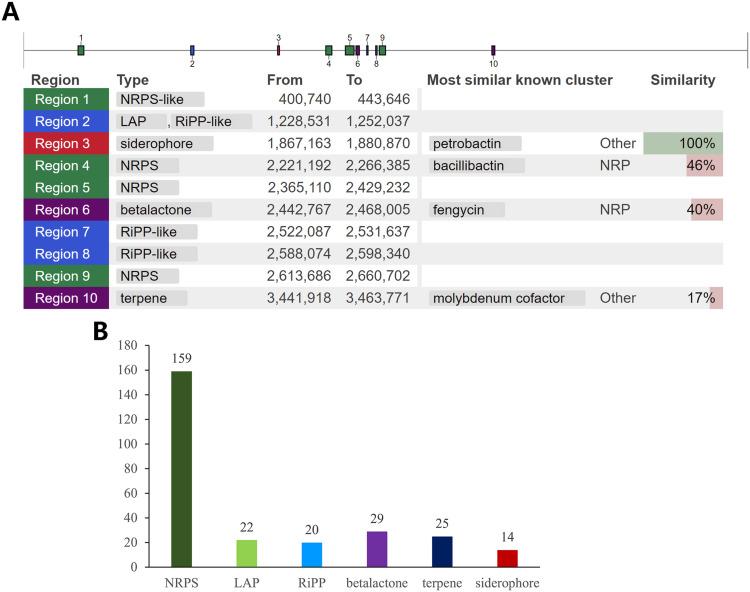
Task: Click genome map marker for region 2
Action: click(x=192, y=50)
